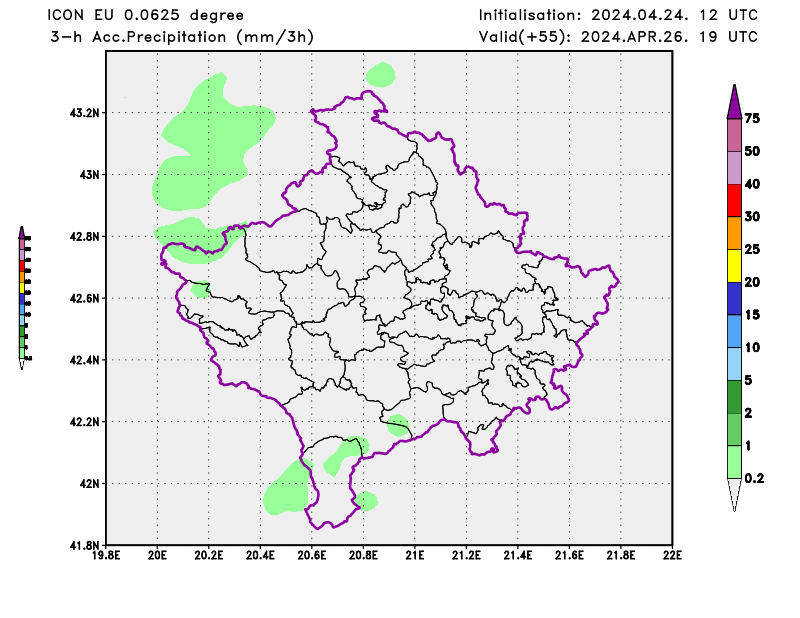Viewport: 800px width, 618px height.
Task: Click the 42.8N latitude axis label
Action: point(84,236)
